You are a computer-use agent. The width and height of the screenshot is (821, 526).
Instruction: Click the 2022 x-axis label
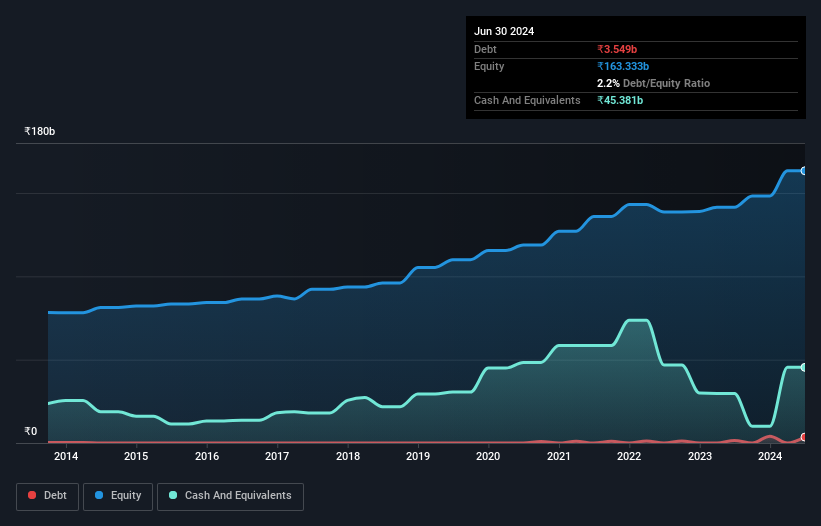point(629,456)
